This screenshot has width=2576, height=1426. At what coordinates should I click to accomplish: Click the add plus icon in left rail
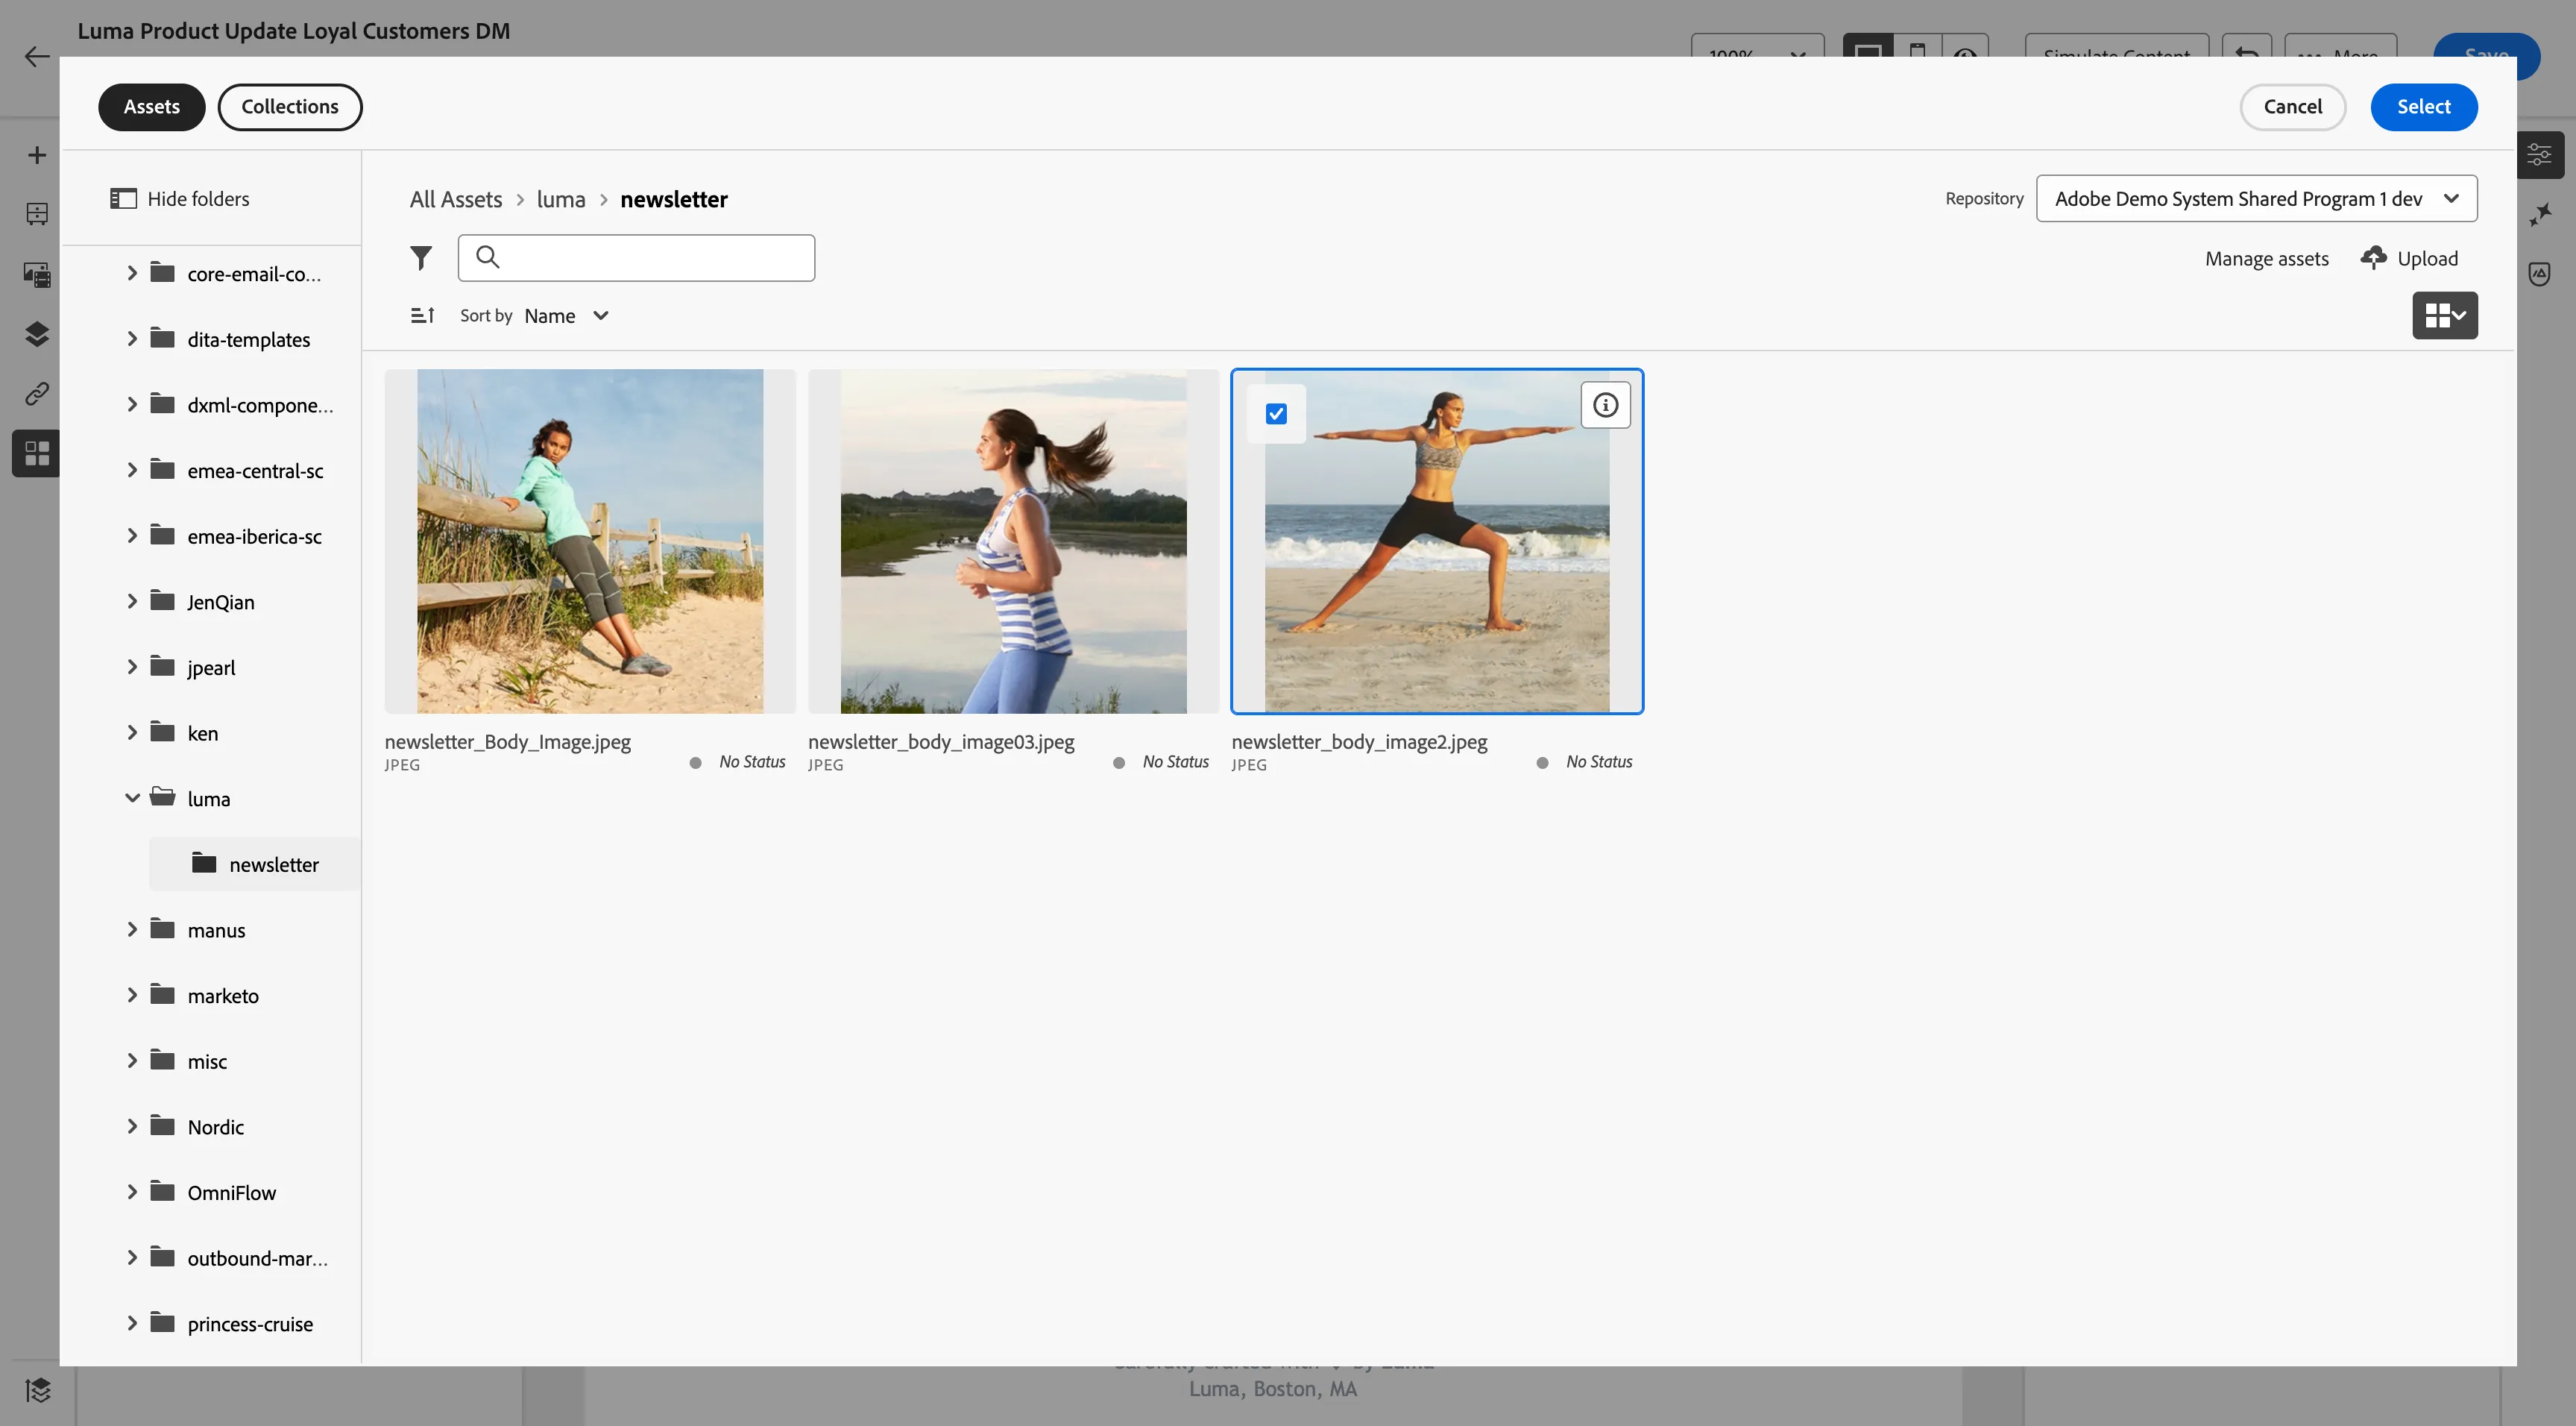click(x=37, y=155)
